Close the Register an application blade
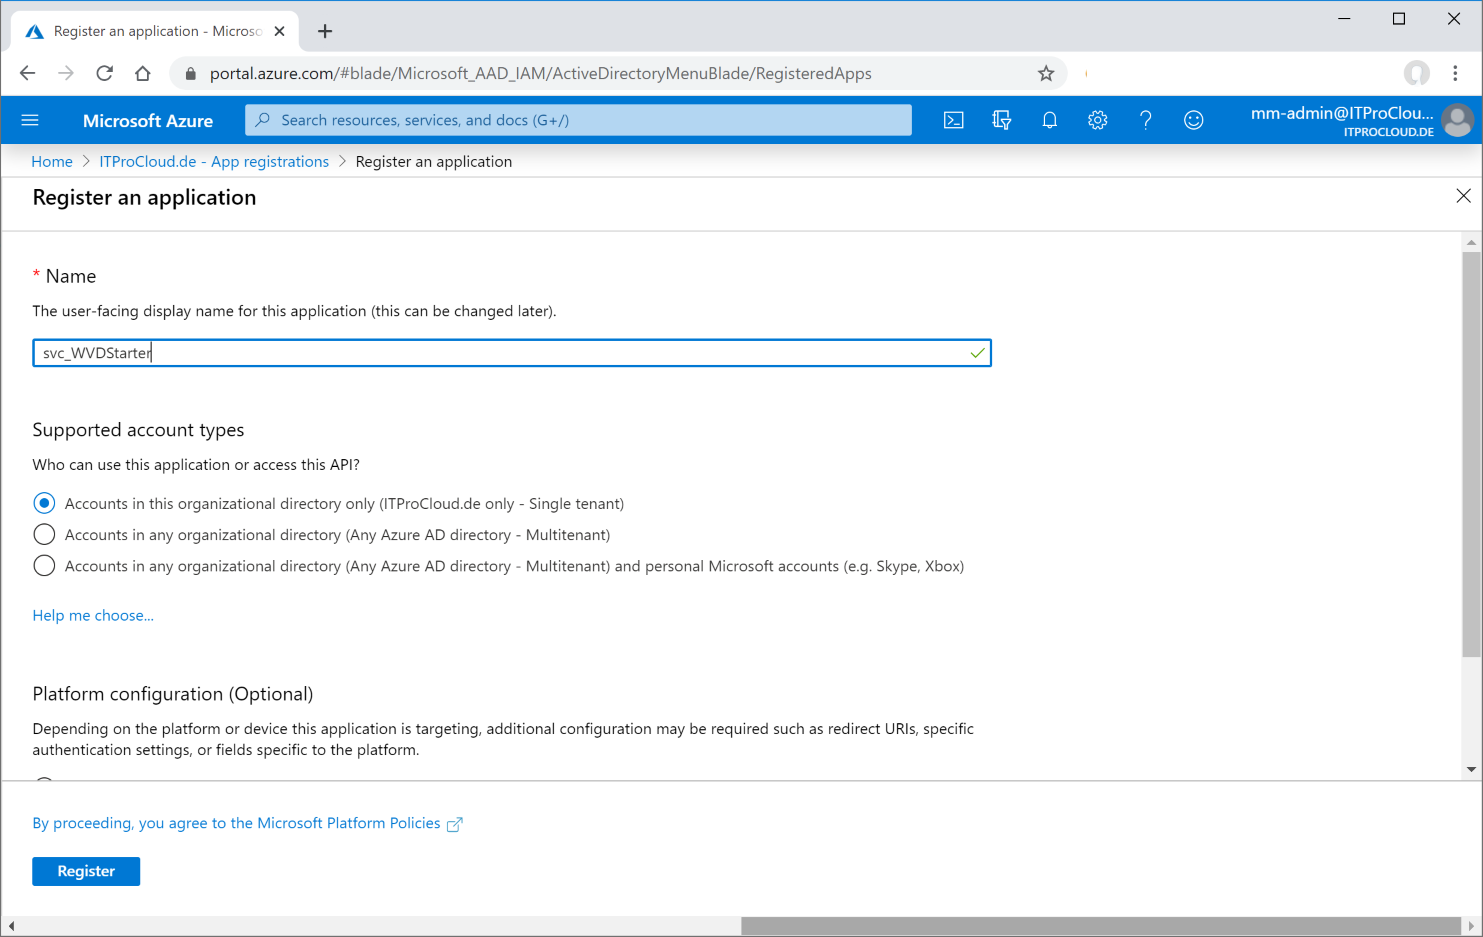The width and height of the screenshot is (1483, 937). point(1463,196)
